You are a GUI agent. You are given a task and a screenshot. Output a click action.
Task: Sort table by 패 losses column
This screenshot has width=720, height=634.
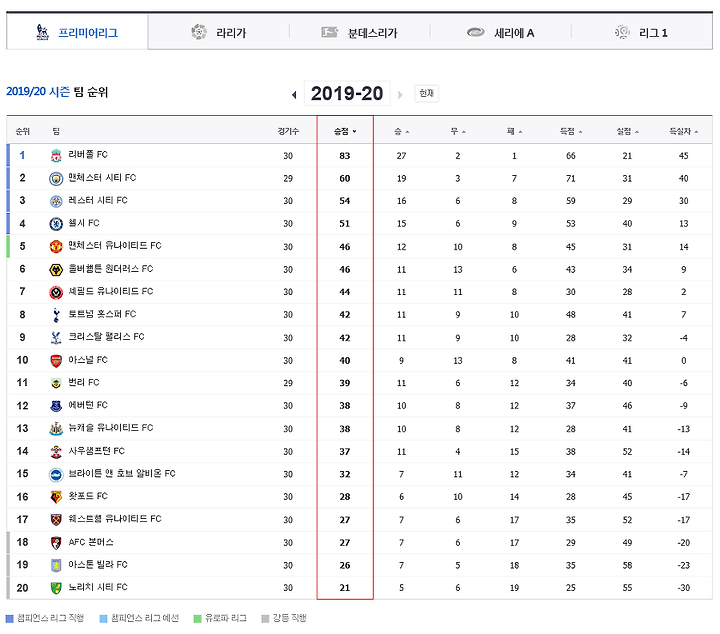[x=514, y=131]
